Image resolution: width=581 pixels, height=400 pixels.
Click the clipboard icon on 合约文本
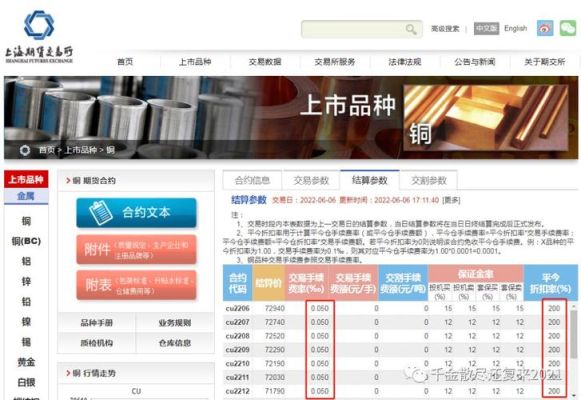(x=100, y=213)
